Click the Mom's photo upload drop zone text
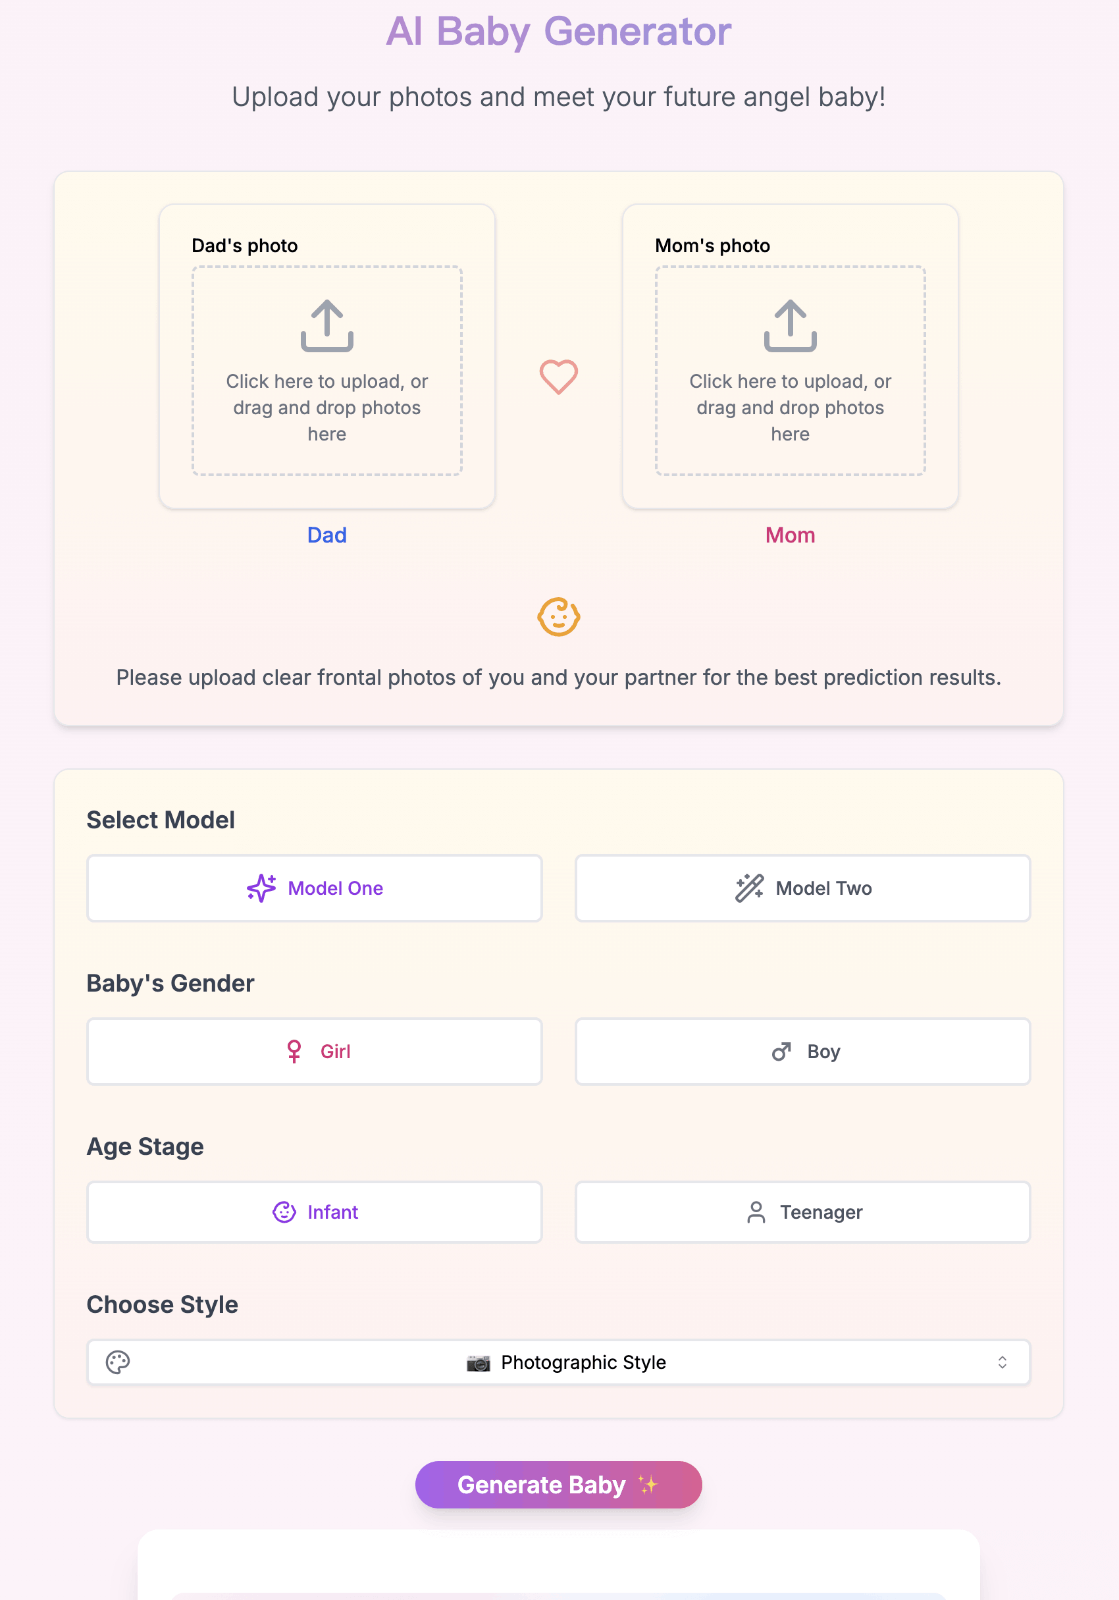 tap(790, 408)
